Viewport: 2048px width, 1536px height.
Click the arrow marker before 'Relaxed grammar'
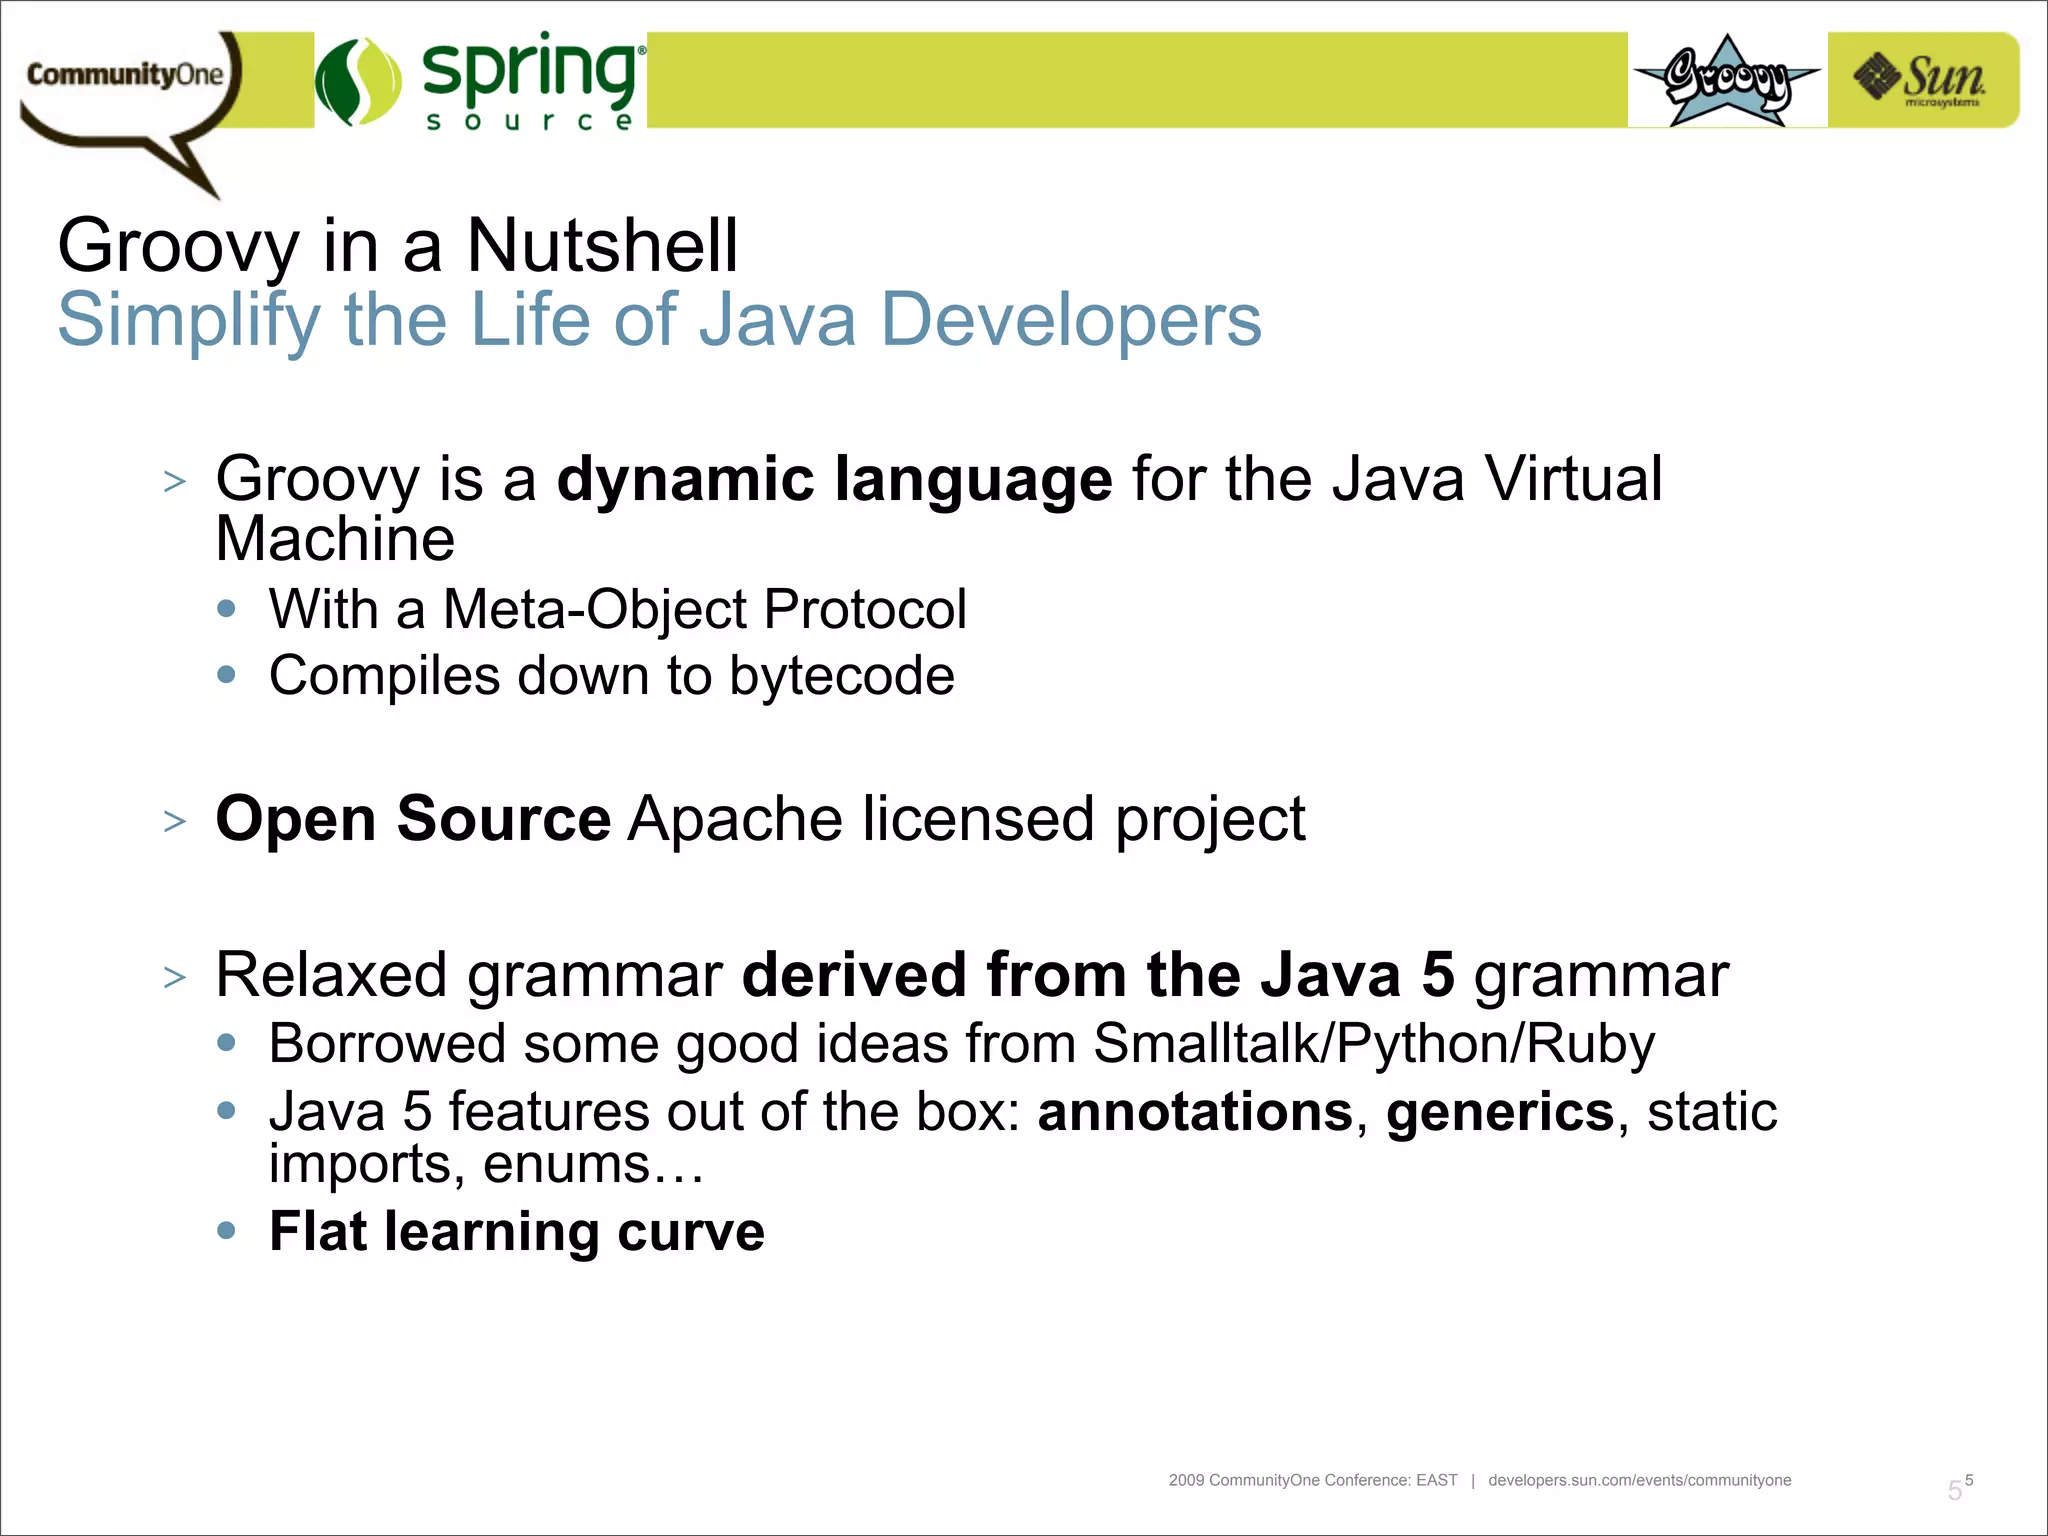174,977
